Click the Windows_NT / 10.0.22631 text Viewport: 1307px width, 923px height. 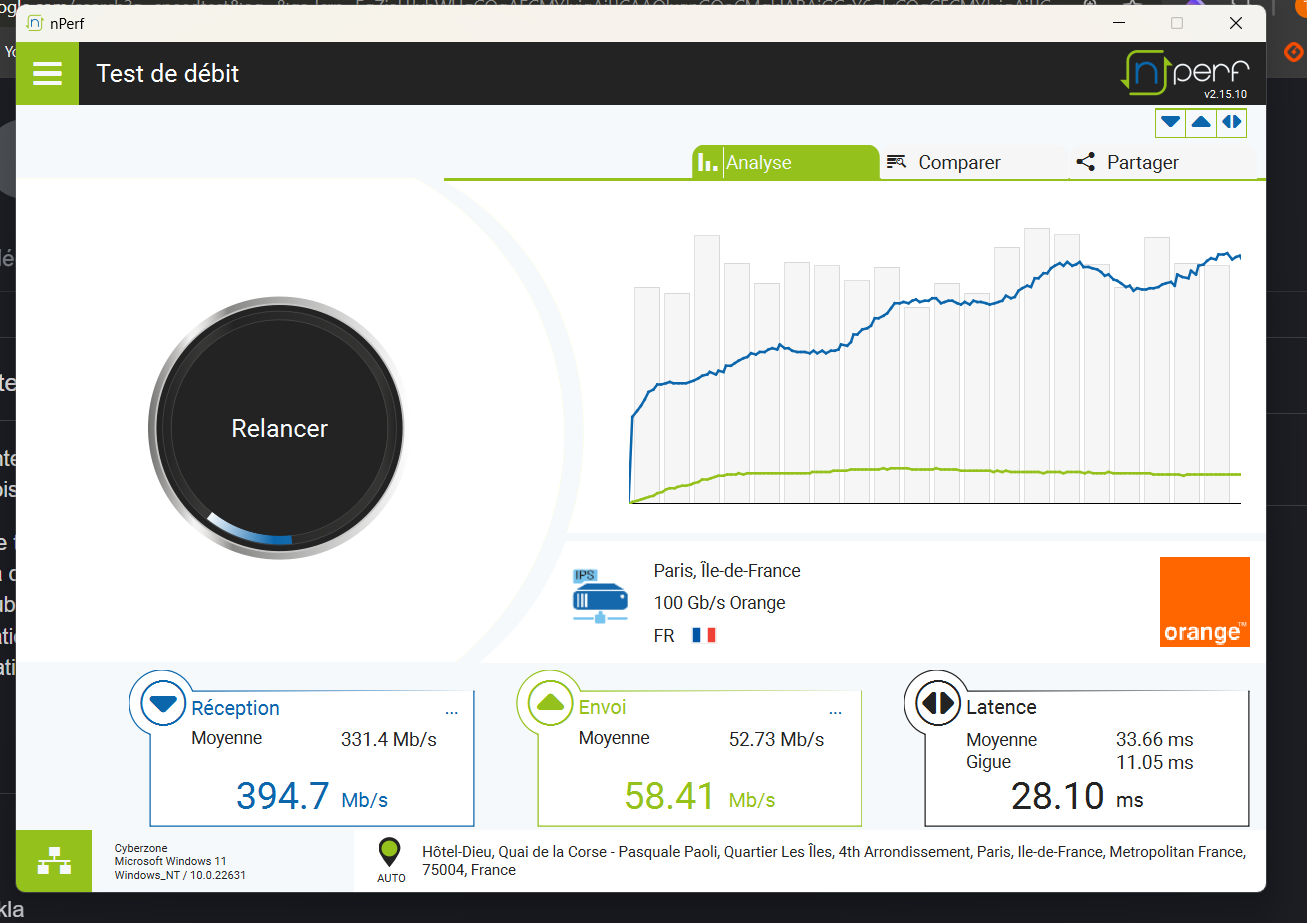[181, 875]
